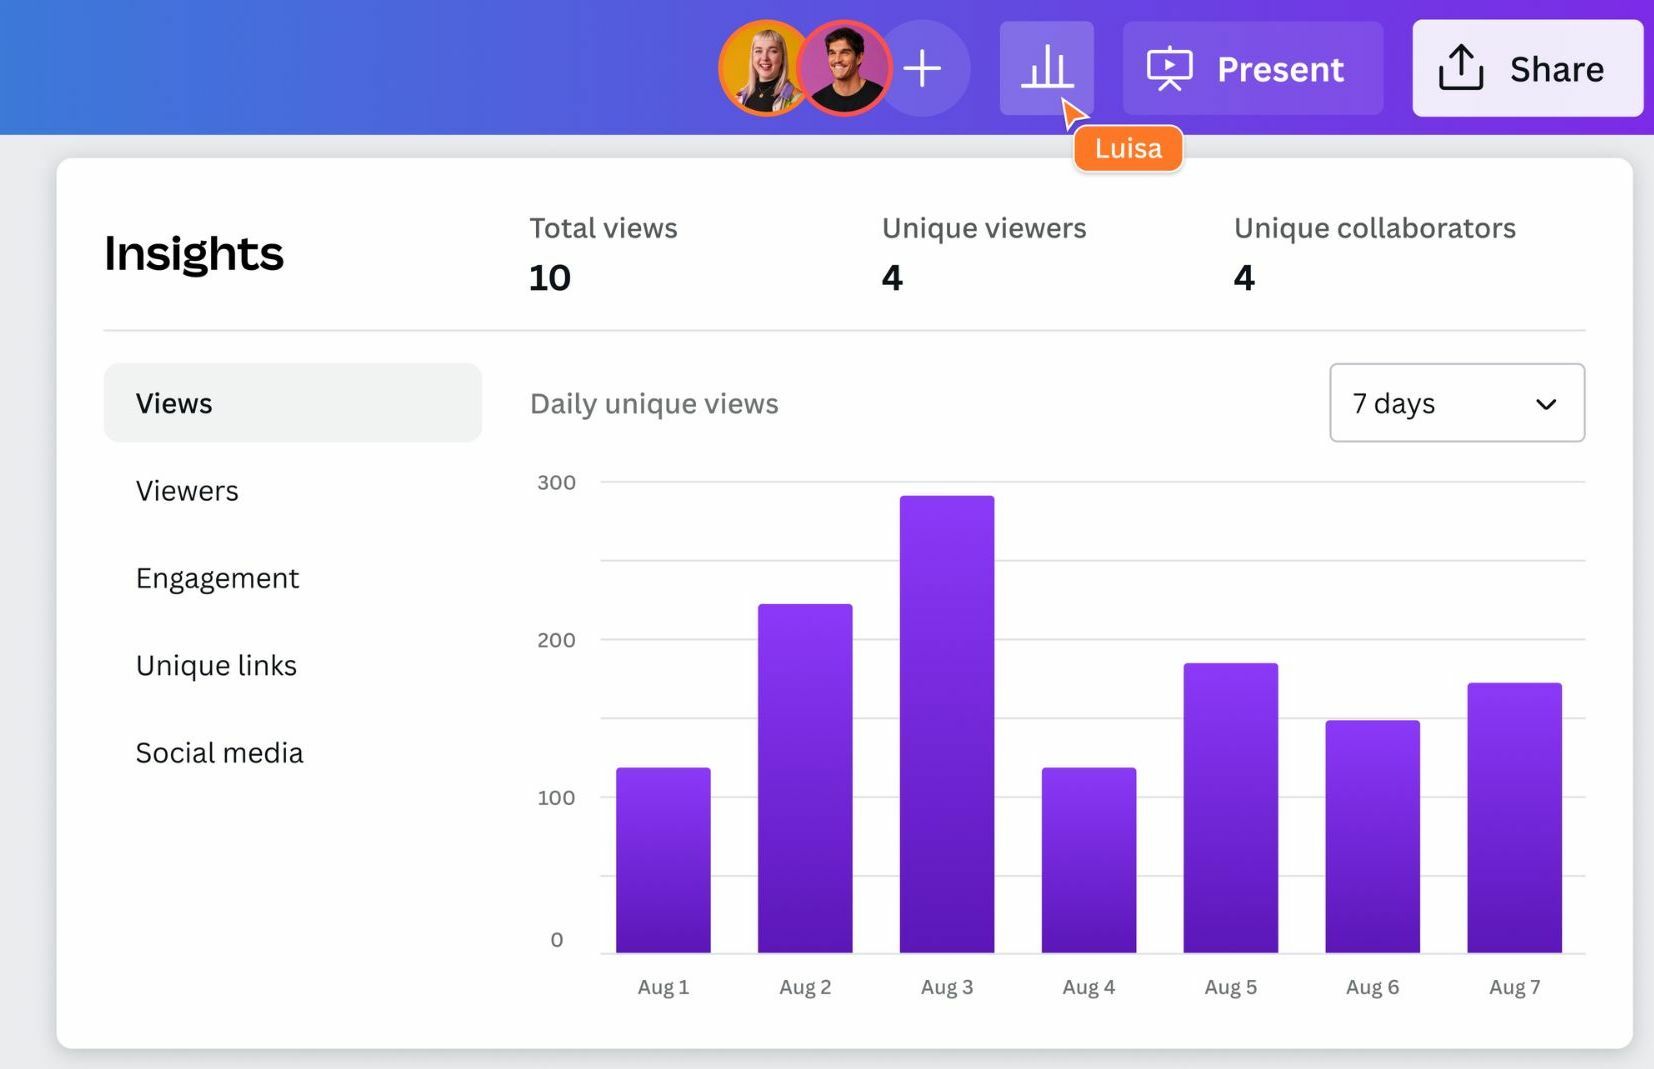
Task: Select the Views tab in sidebar
Action: coord(174,403)
